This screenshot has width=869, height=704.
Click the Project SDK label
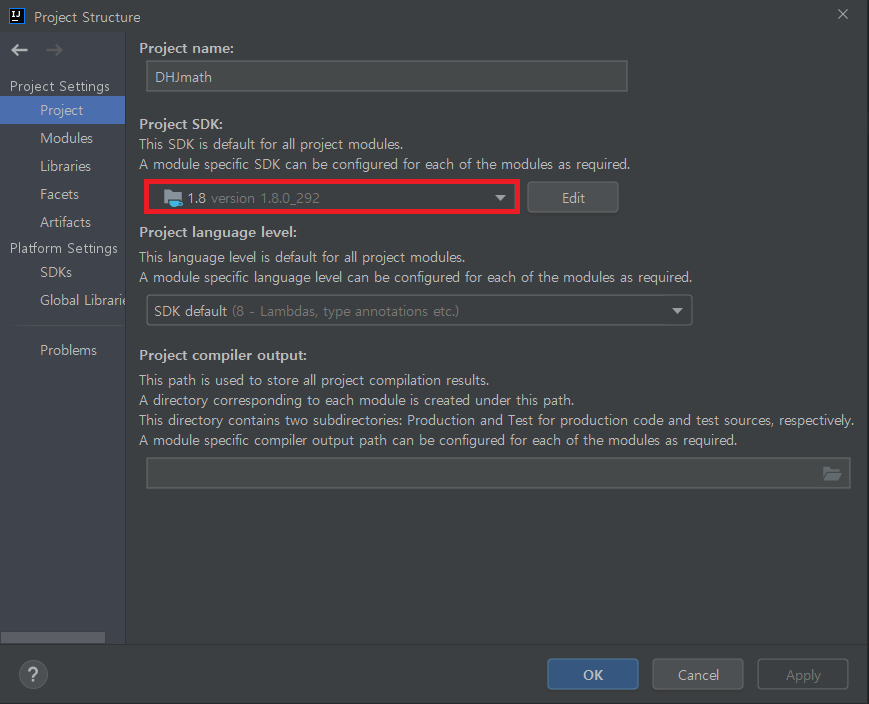click(181, 124)
